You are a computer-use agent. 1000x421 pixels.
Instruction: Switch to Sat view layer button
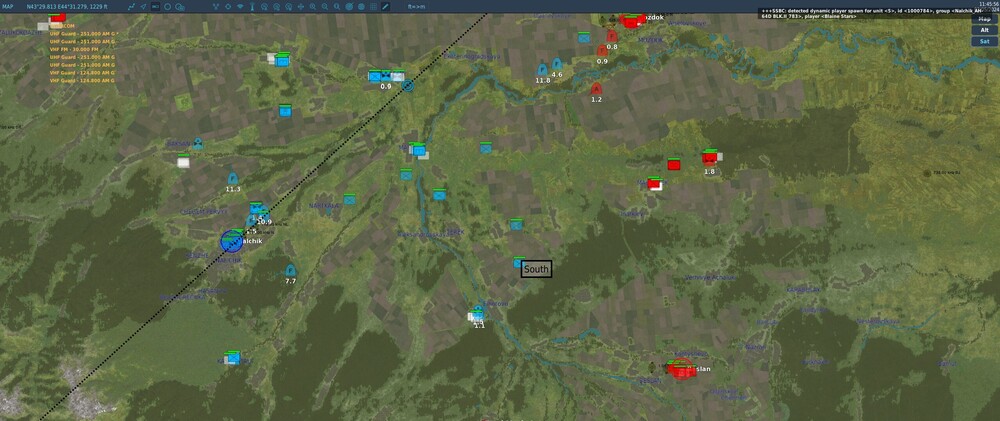tap(985, 41)
